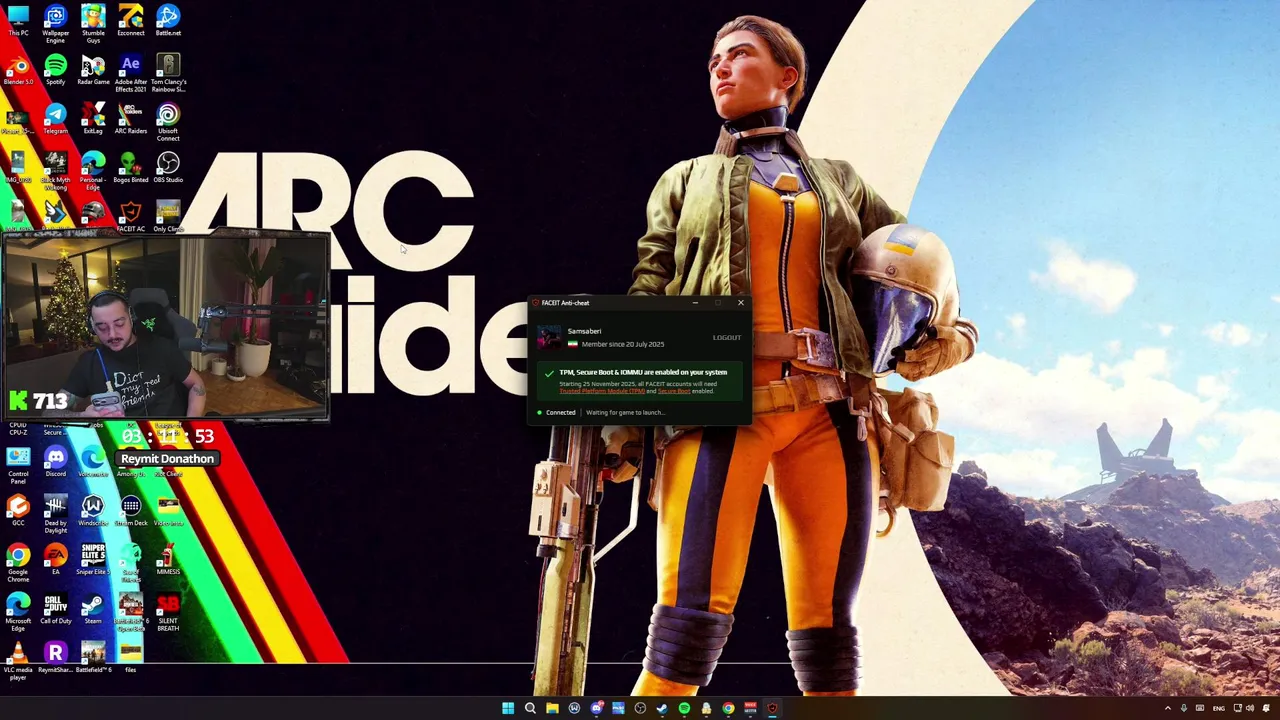This screenshot has width=1280, height=720.
Task: Open the "files" folder on desktop
Action: [130, 658]
